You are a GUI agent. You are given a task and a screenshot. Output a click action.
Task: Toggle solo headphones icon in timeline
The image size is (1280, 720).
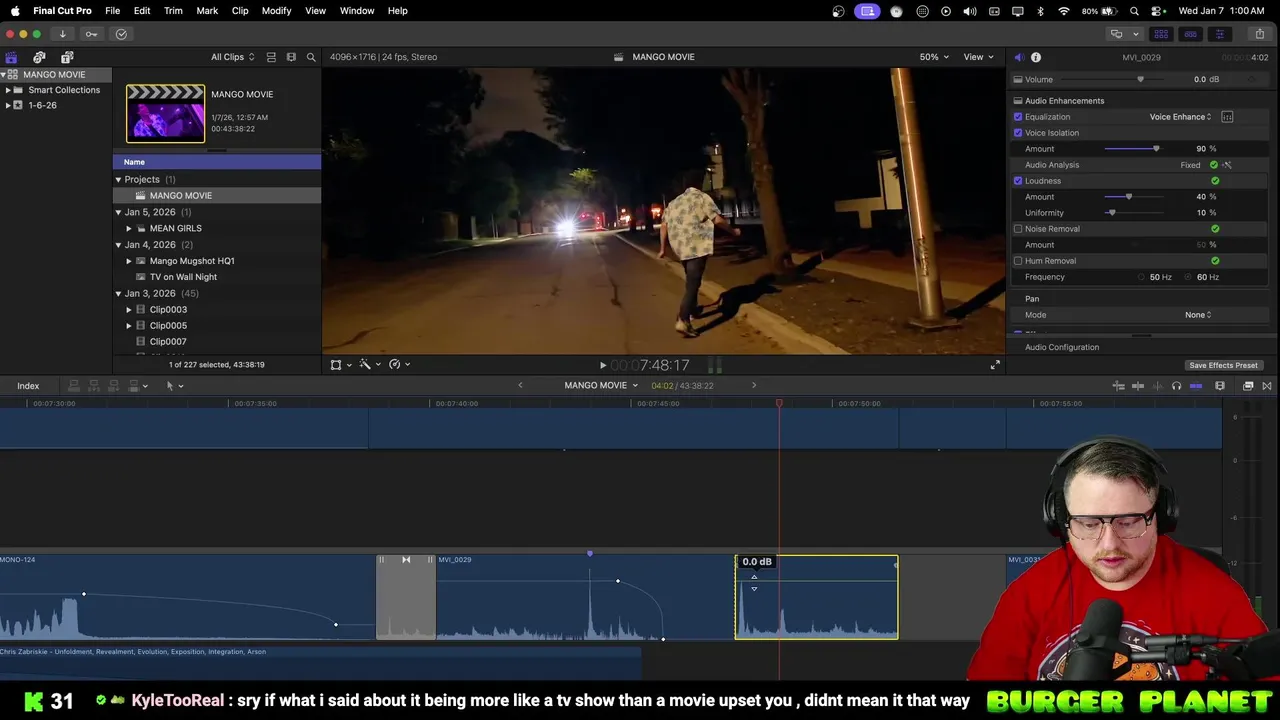tap(1176, 386)
